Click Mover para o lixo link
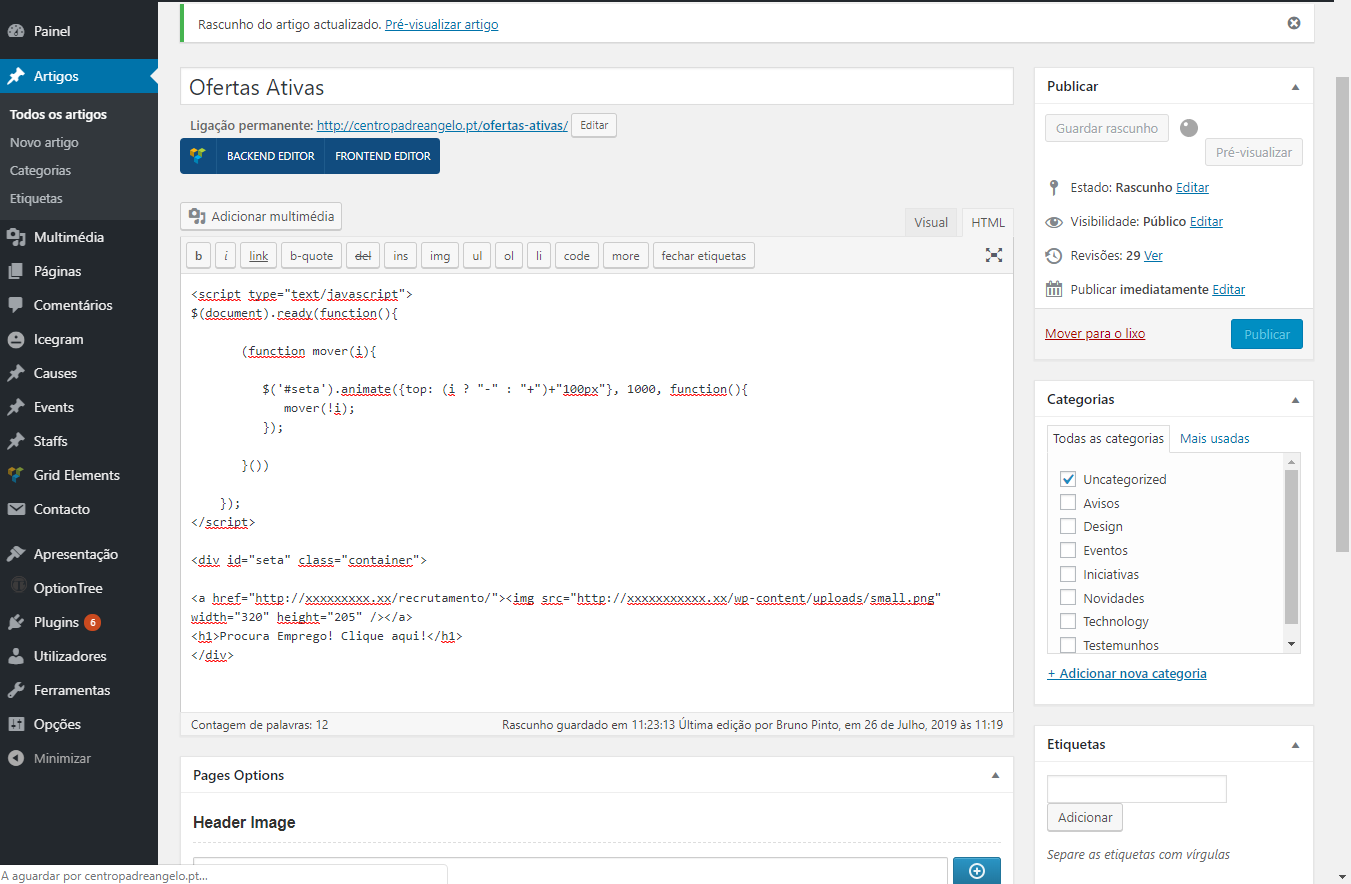This screenshot has height=884, width=1351. 1095,334
